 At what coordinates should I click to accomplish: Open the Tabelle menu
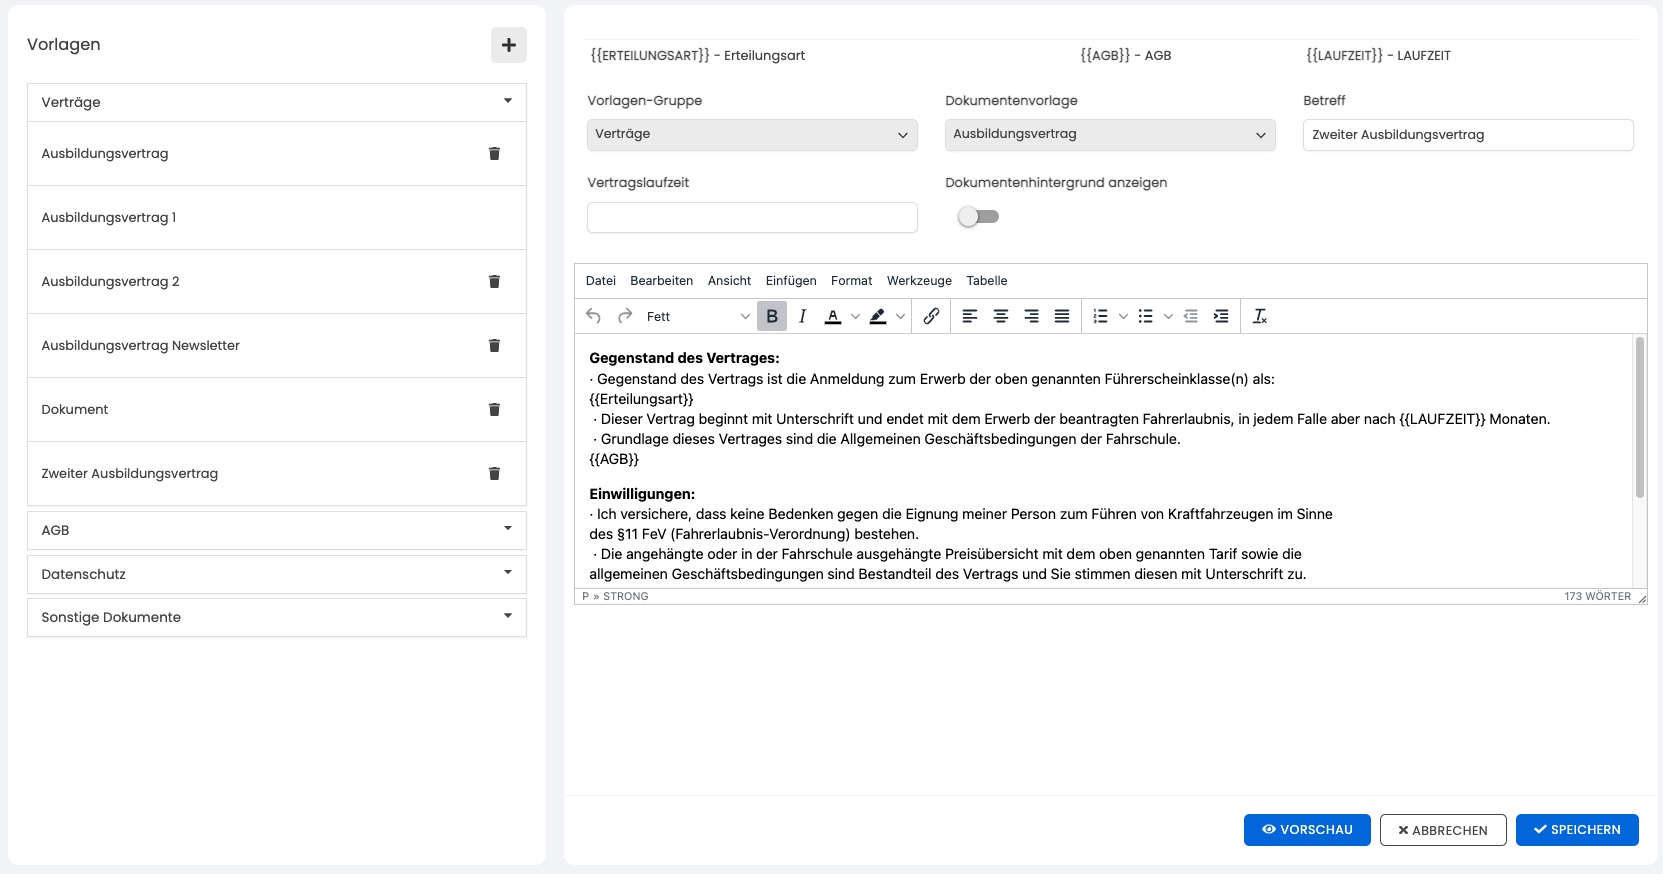987,281
